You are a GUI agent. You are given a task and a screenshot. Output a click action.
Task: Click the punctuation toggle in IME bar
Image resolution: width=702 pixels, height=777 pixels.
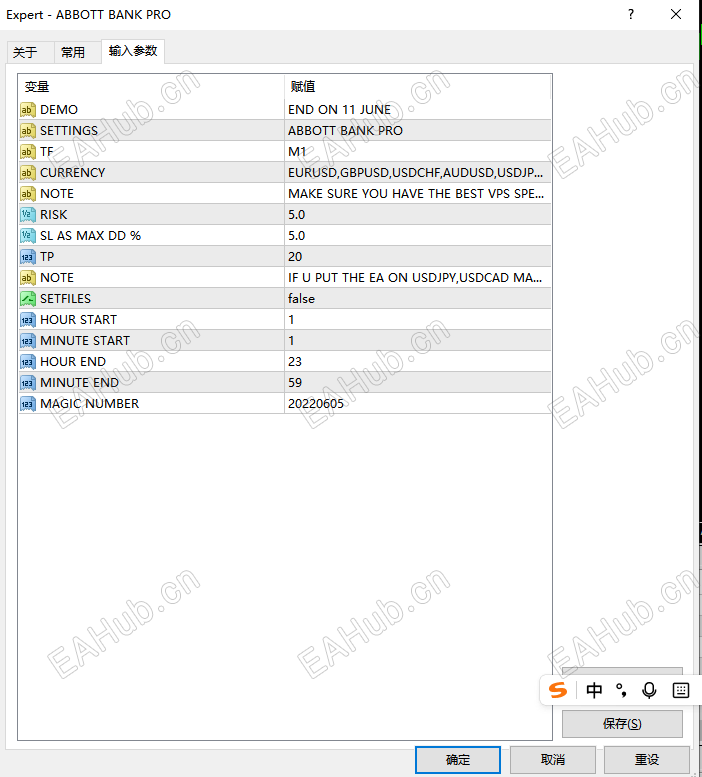click(x=621, y=690)
